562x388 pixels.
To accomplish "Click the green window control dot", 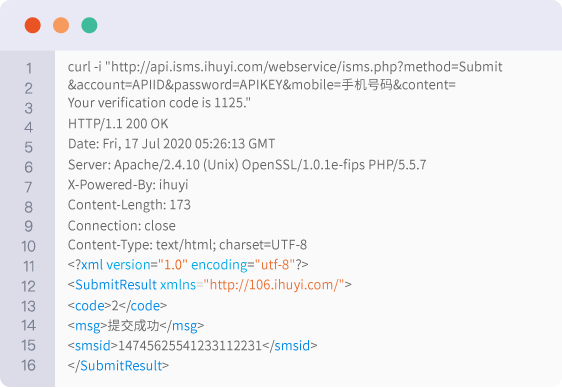I will pyautogui.click(x=89, y=25).
